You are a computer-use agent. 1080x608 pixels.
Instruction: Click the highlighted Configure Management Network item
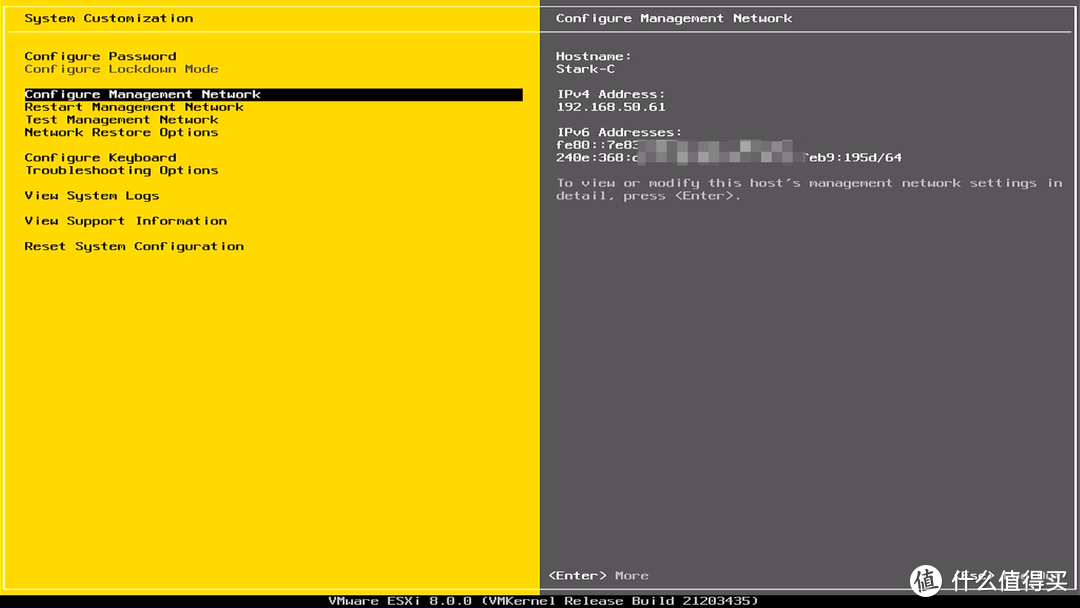pyautogui.click(x=143, y=94)
